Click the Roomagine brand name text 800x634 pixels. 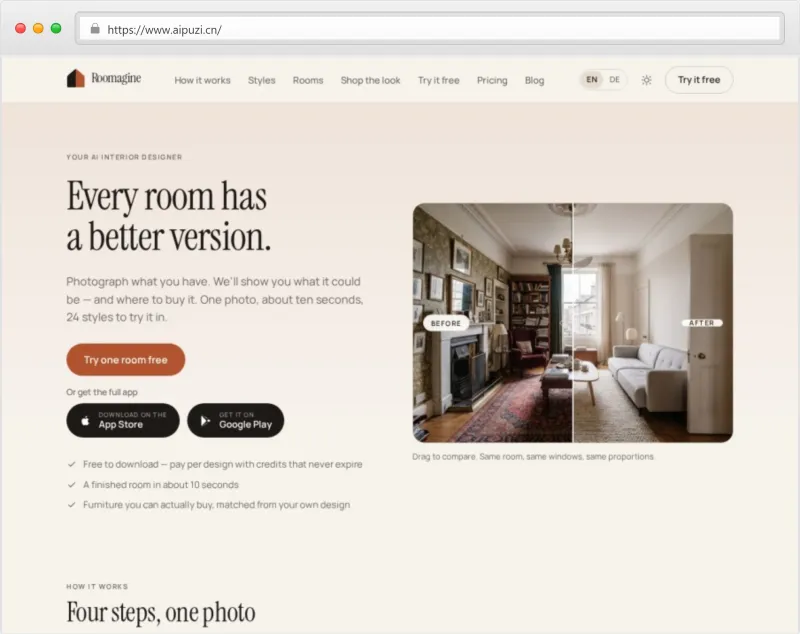(x=116, y=78)
